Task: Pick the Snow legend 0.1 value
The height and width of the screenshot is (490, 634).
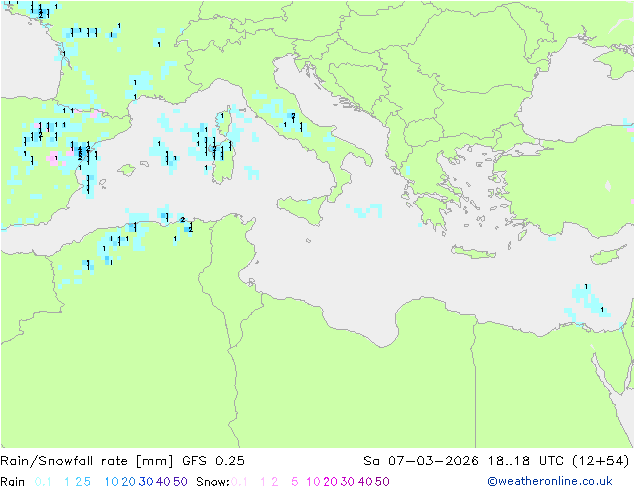Action: (x=239, y=482)
